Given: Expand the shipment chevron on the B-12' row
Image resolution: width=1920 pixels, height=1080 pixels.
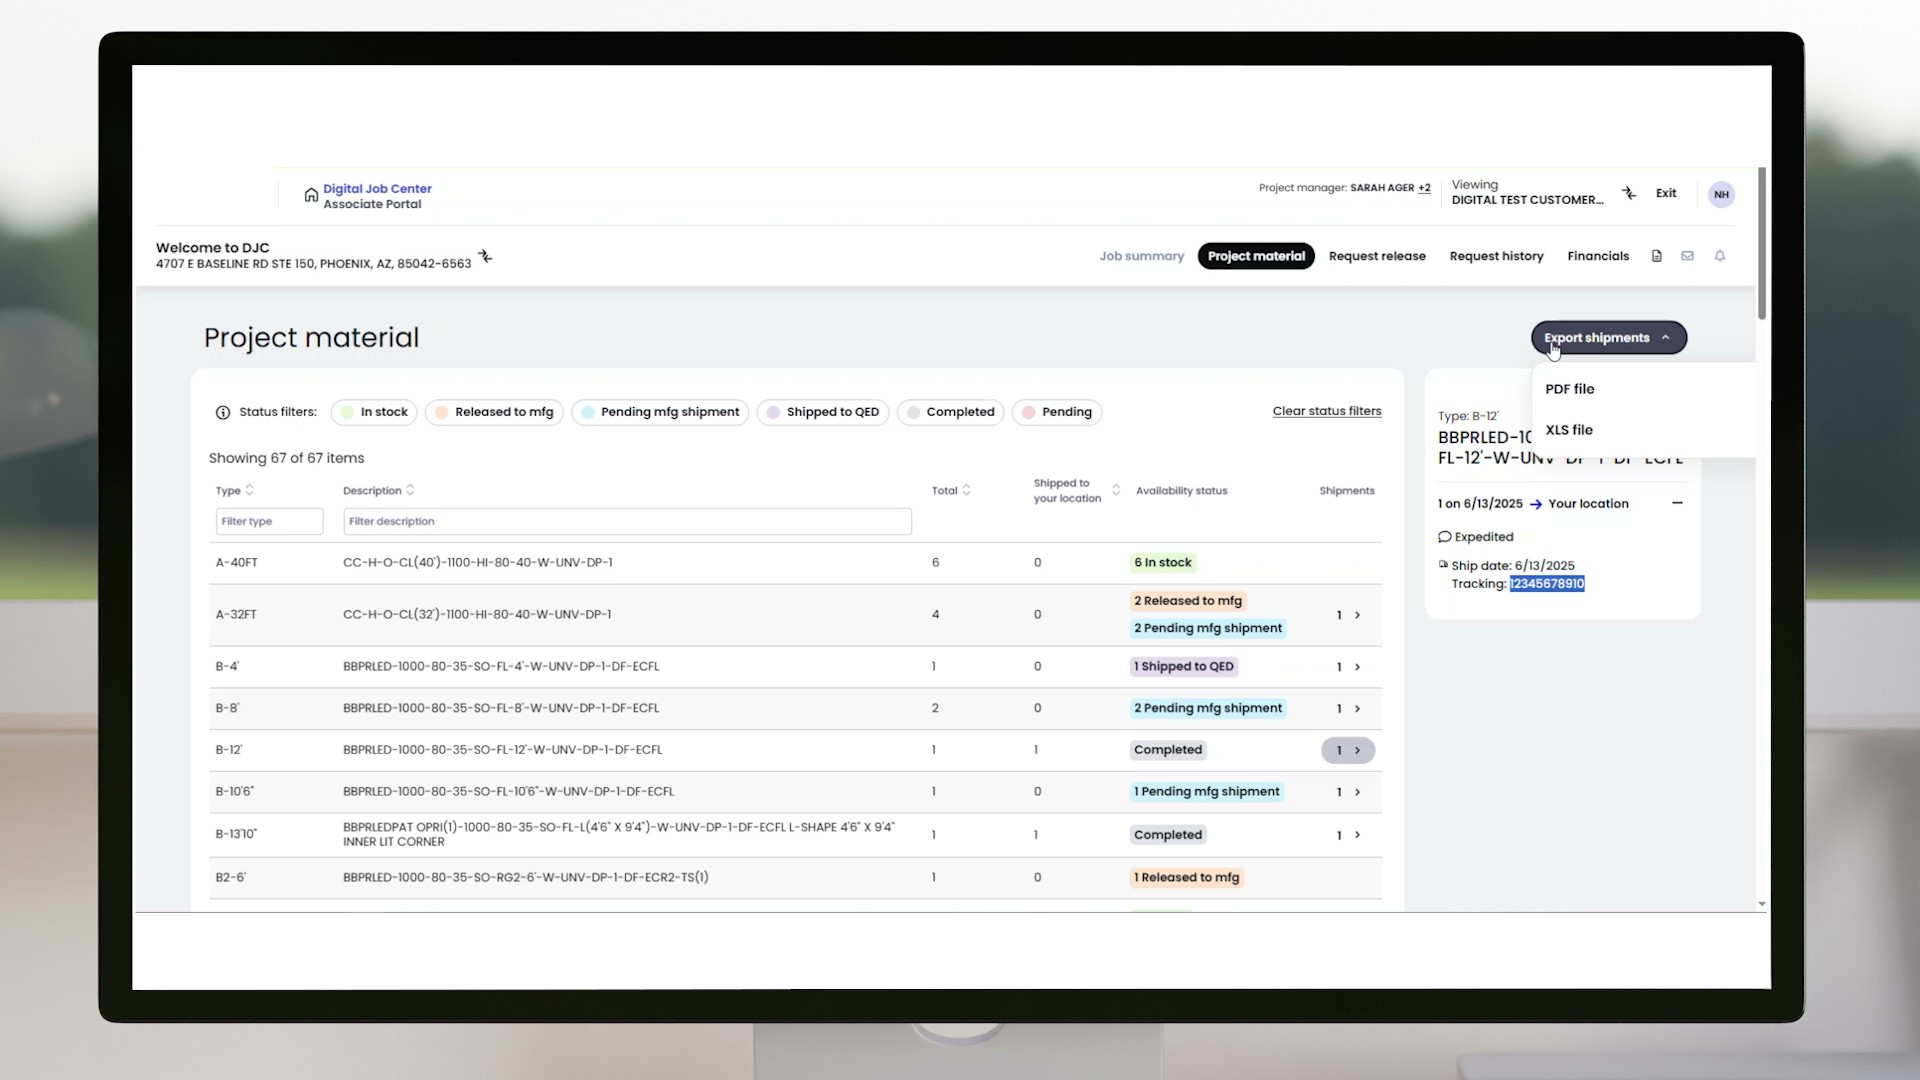Looking at the screenshot, I should (x=1357, y=750).
